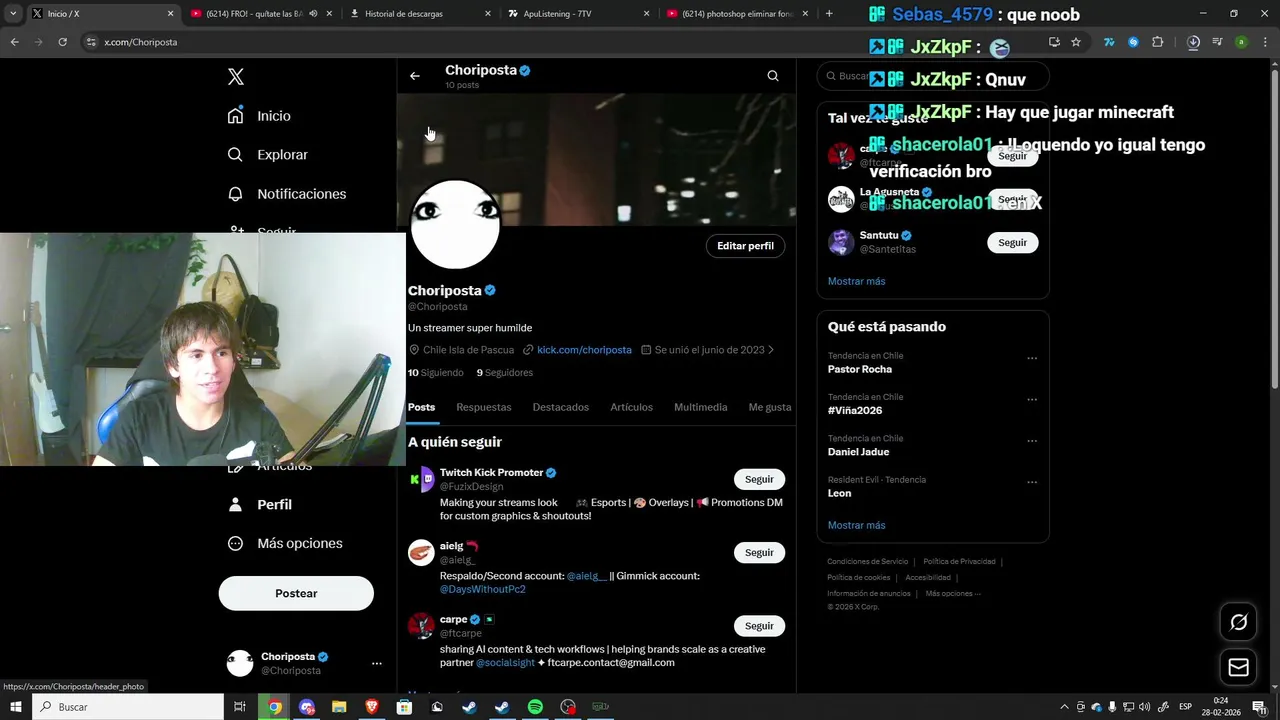Follow aielg in suggestions

(x=759, y=553)
